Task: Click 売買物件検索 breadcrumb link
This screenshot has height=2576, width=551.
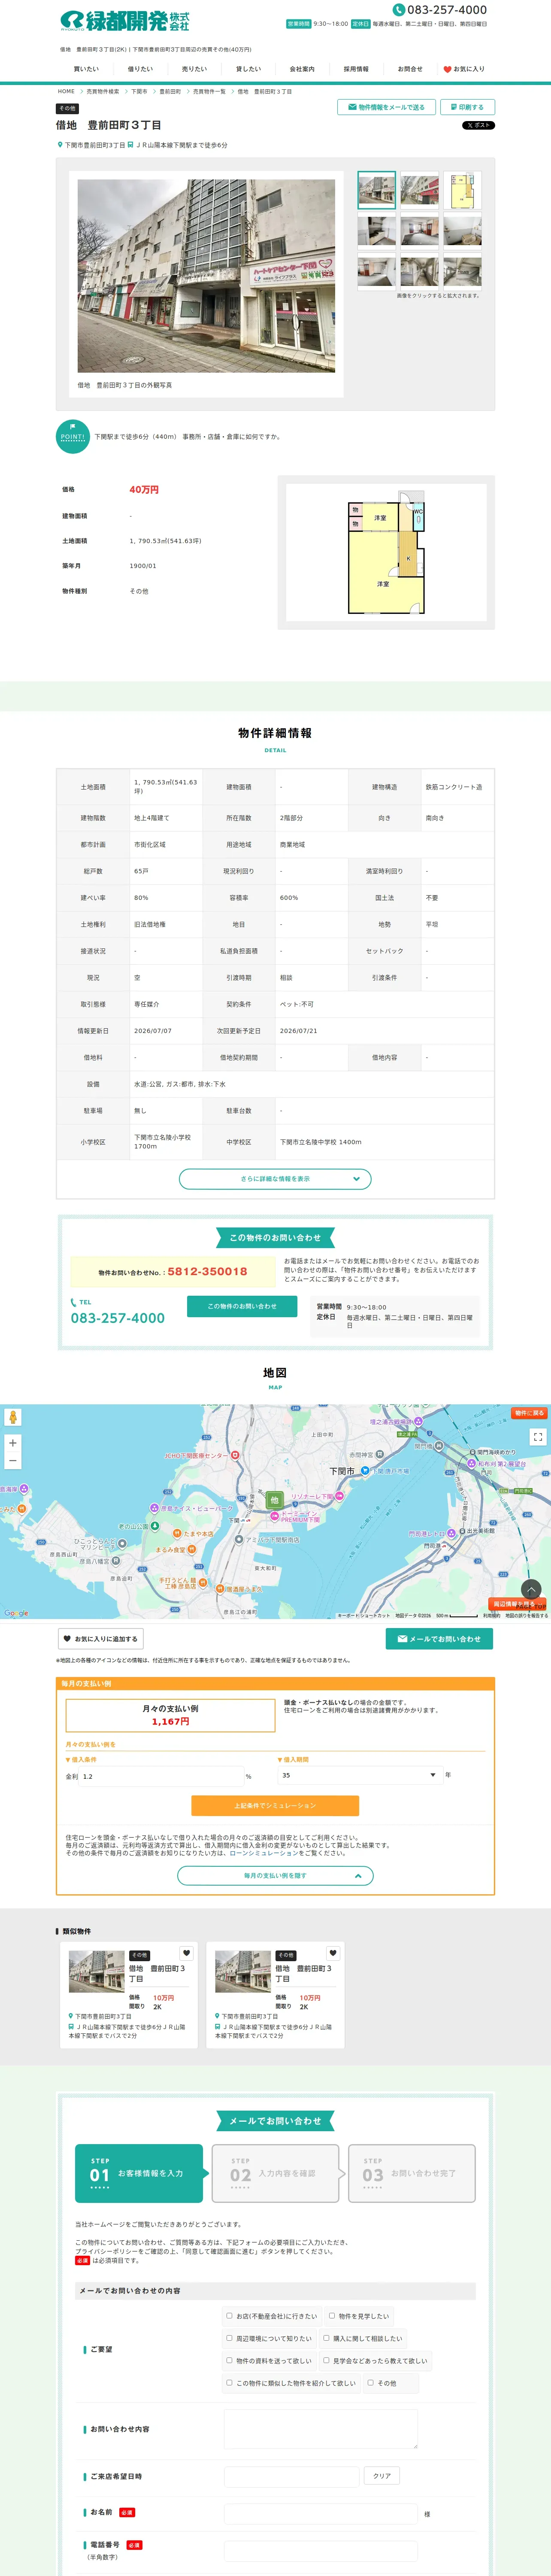Action: coord(102,91)
